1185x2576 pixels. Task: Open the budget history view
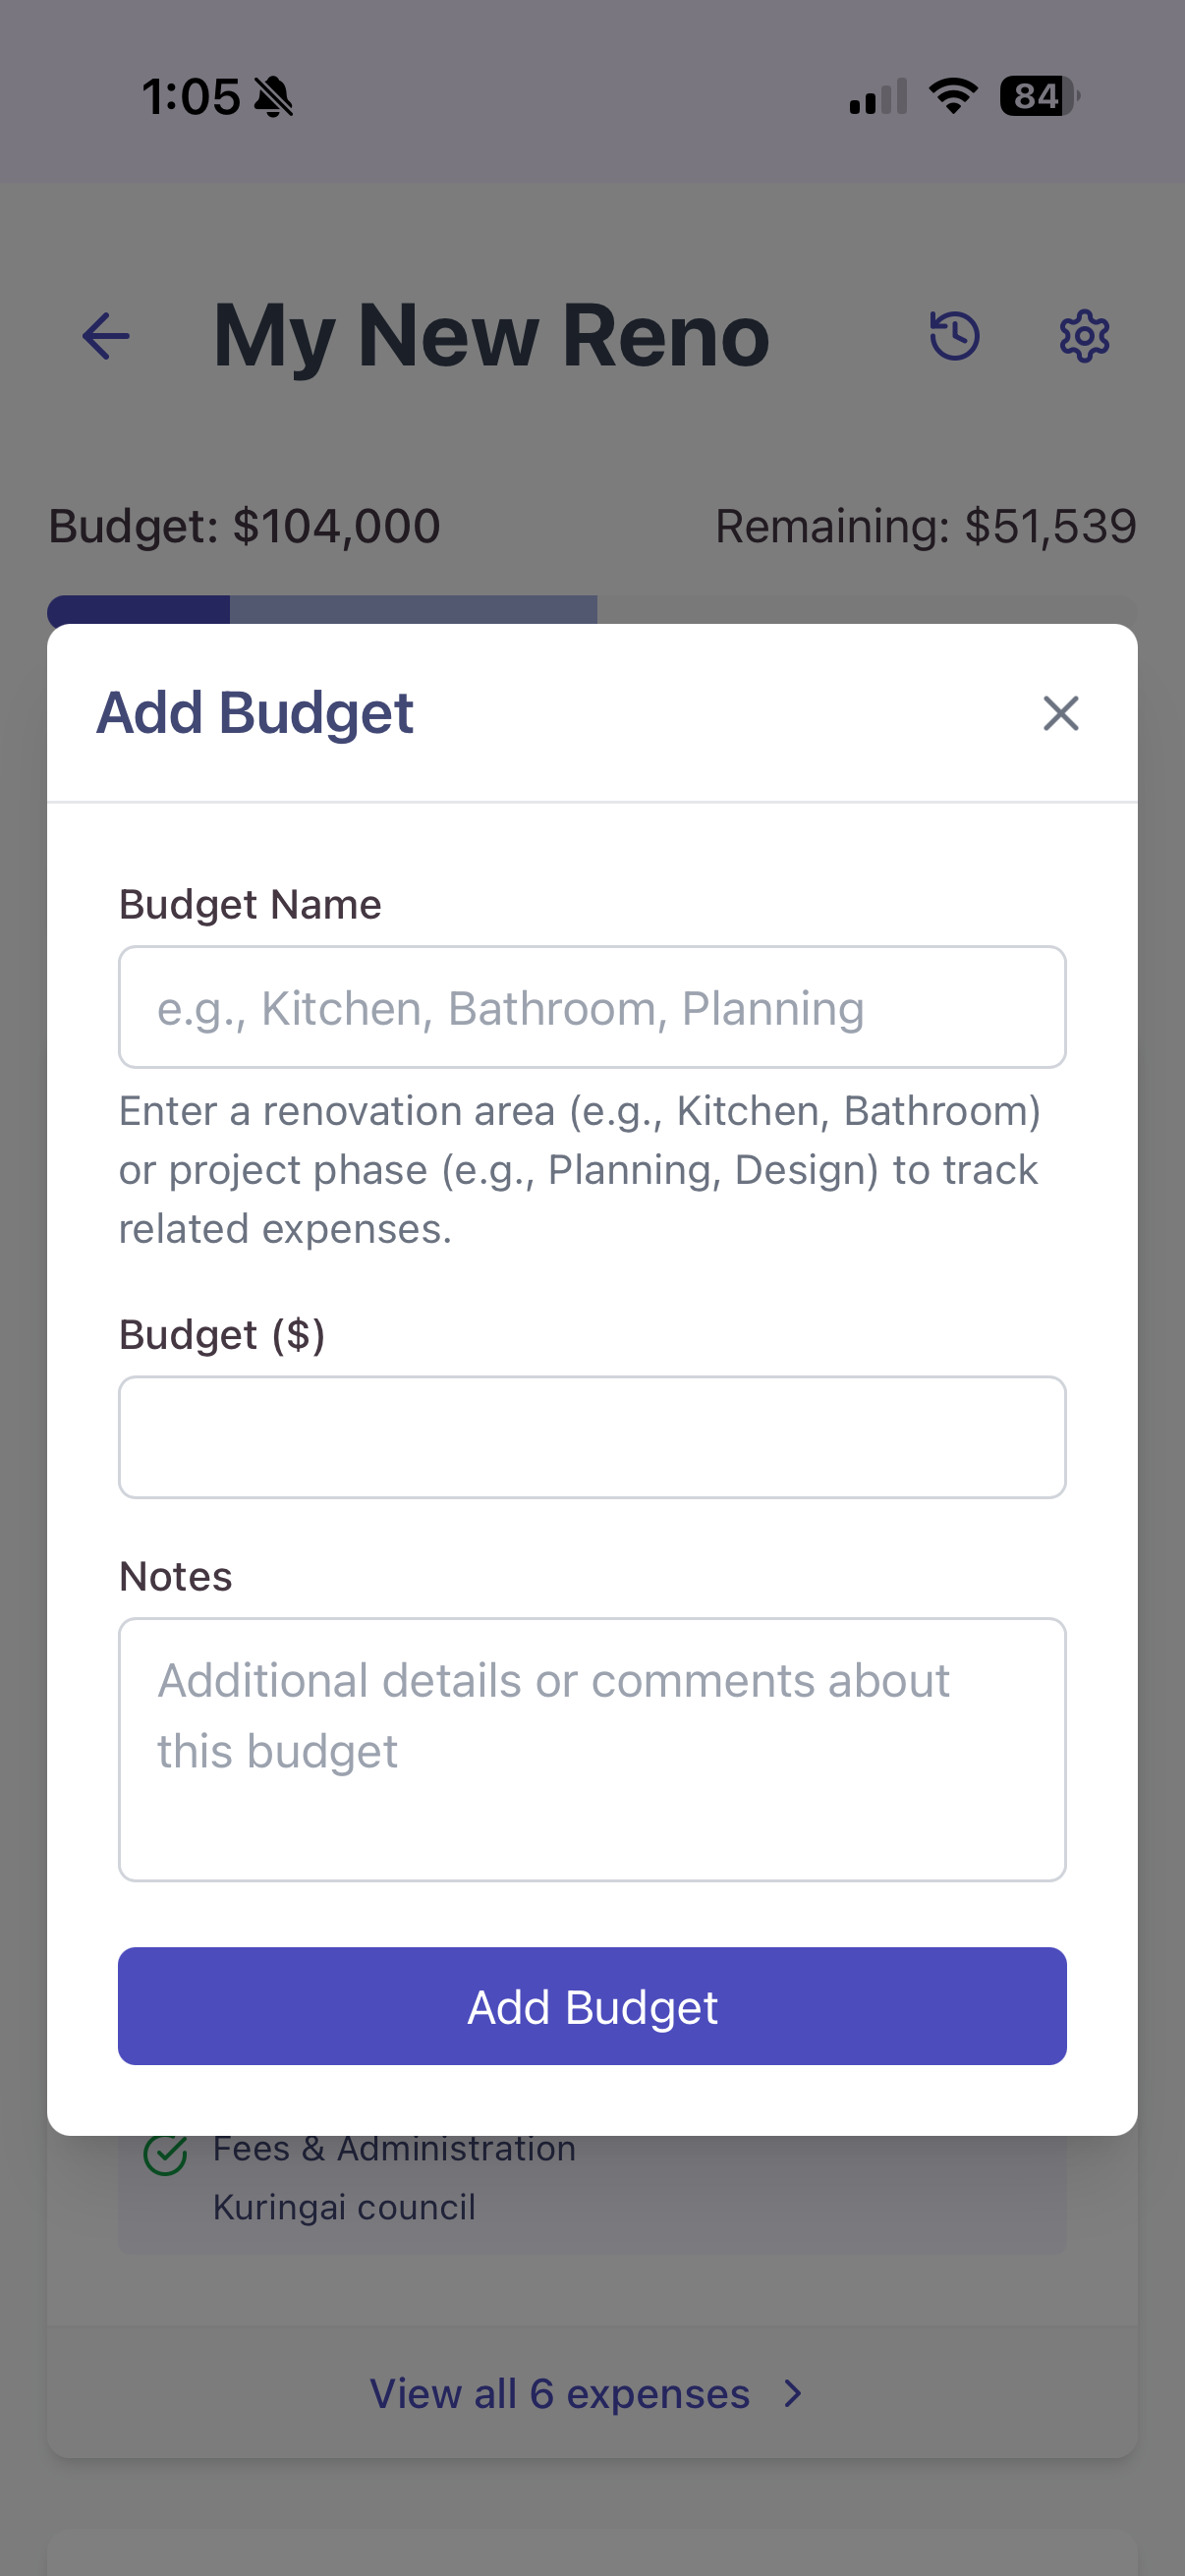tap(954, 335)
